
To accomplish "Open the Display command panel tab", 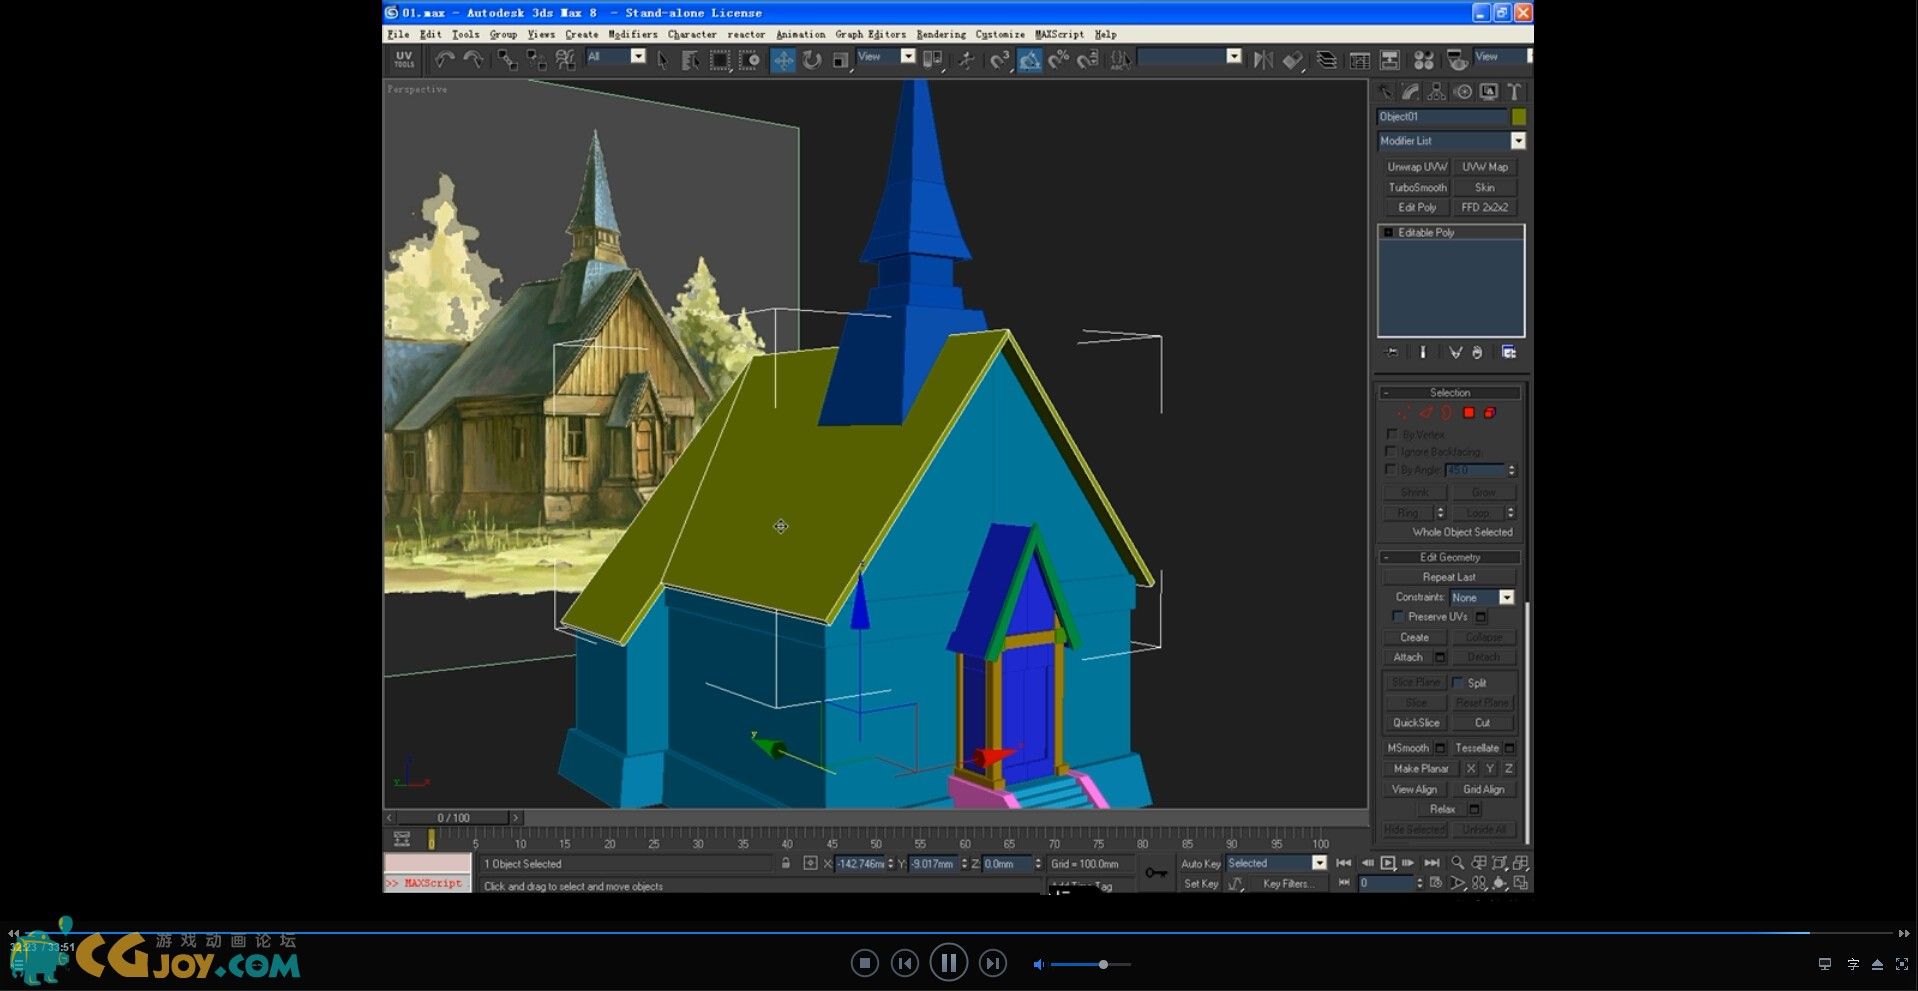I will [x=1489, y=92].
